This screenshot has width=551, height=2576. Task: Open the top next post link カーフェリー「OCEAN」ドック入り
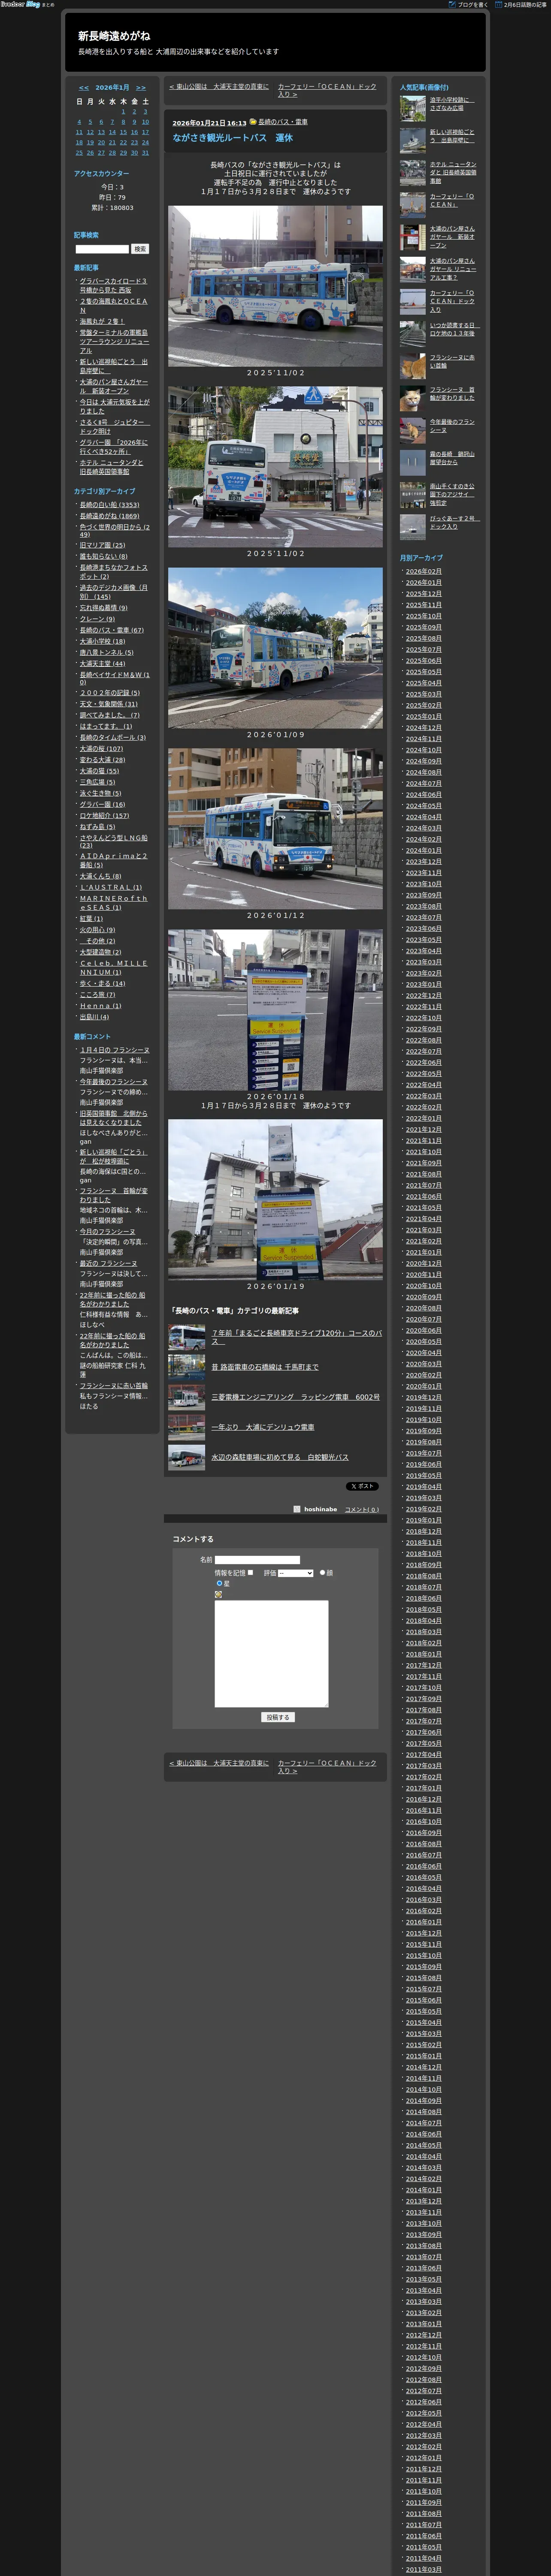point(327,90)
